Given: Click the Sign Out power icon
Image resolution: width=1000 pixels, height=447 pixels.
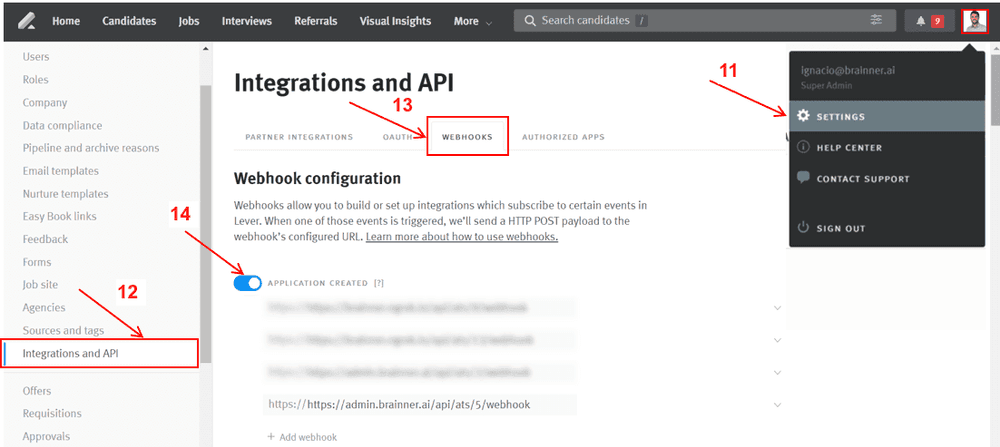Looking at the screenshot, I should tap(803, 228).
